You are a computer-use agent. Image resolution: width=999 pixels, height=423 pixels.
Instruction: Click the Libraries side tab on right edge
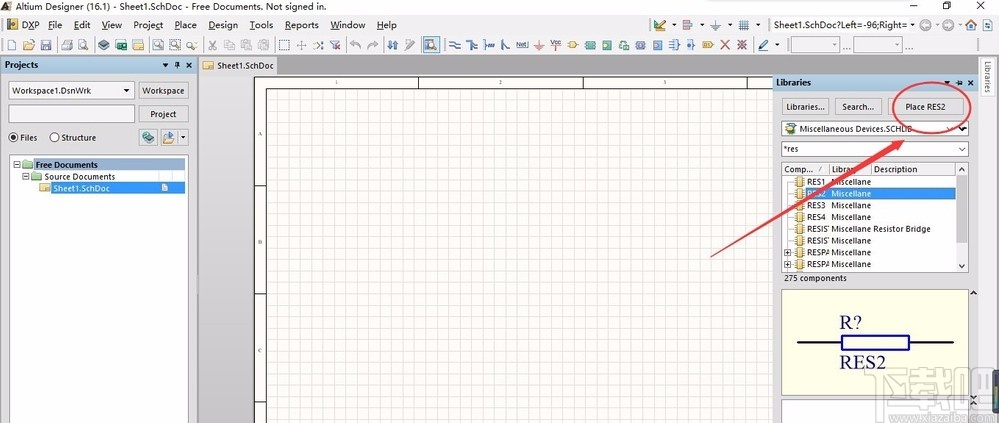click(987, 76)
